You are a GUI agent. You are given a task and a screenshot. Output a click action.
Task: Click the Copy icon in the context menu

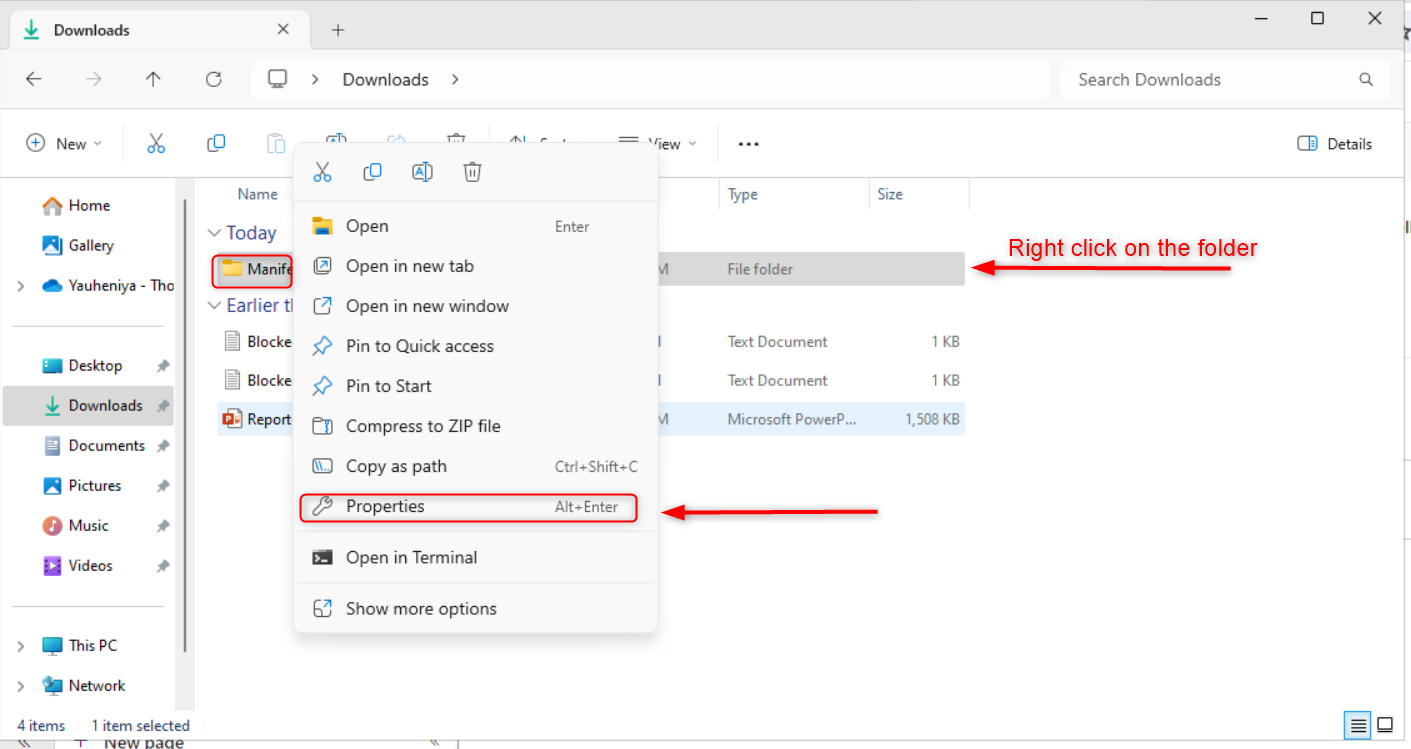[x=372, y=171]
